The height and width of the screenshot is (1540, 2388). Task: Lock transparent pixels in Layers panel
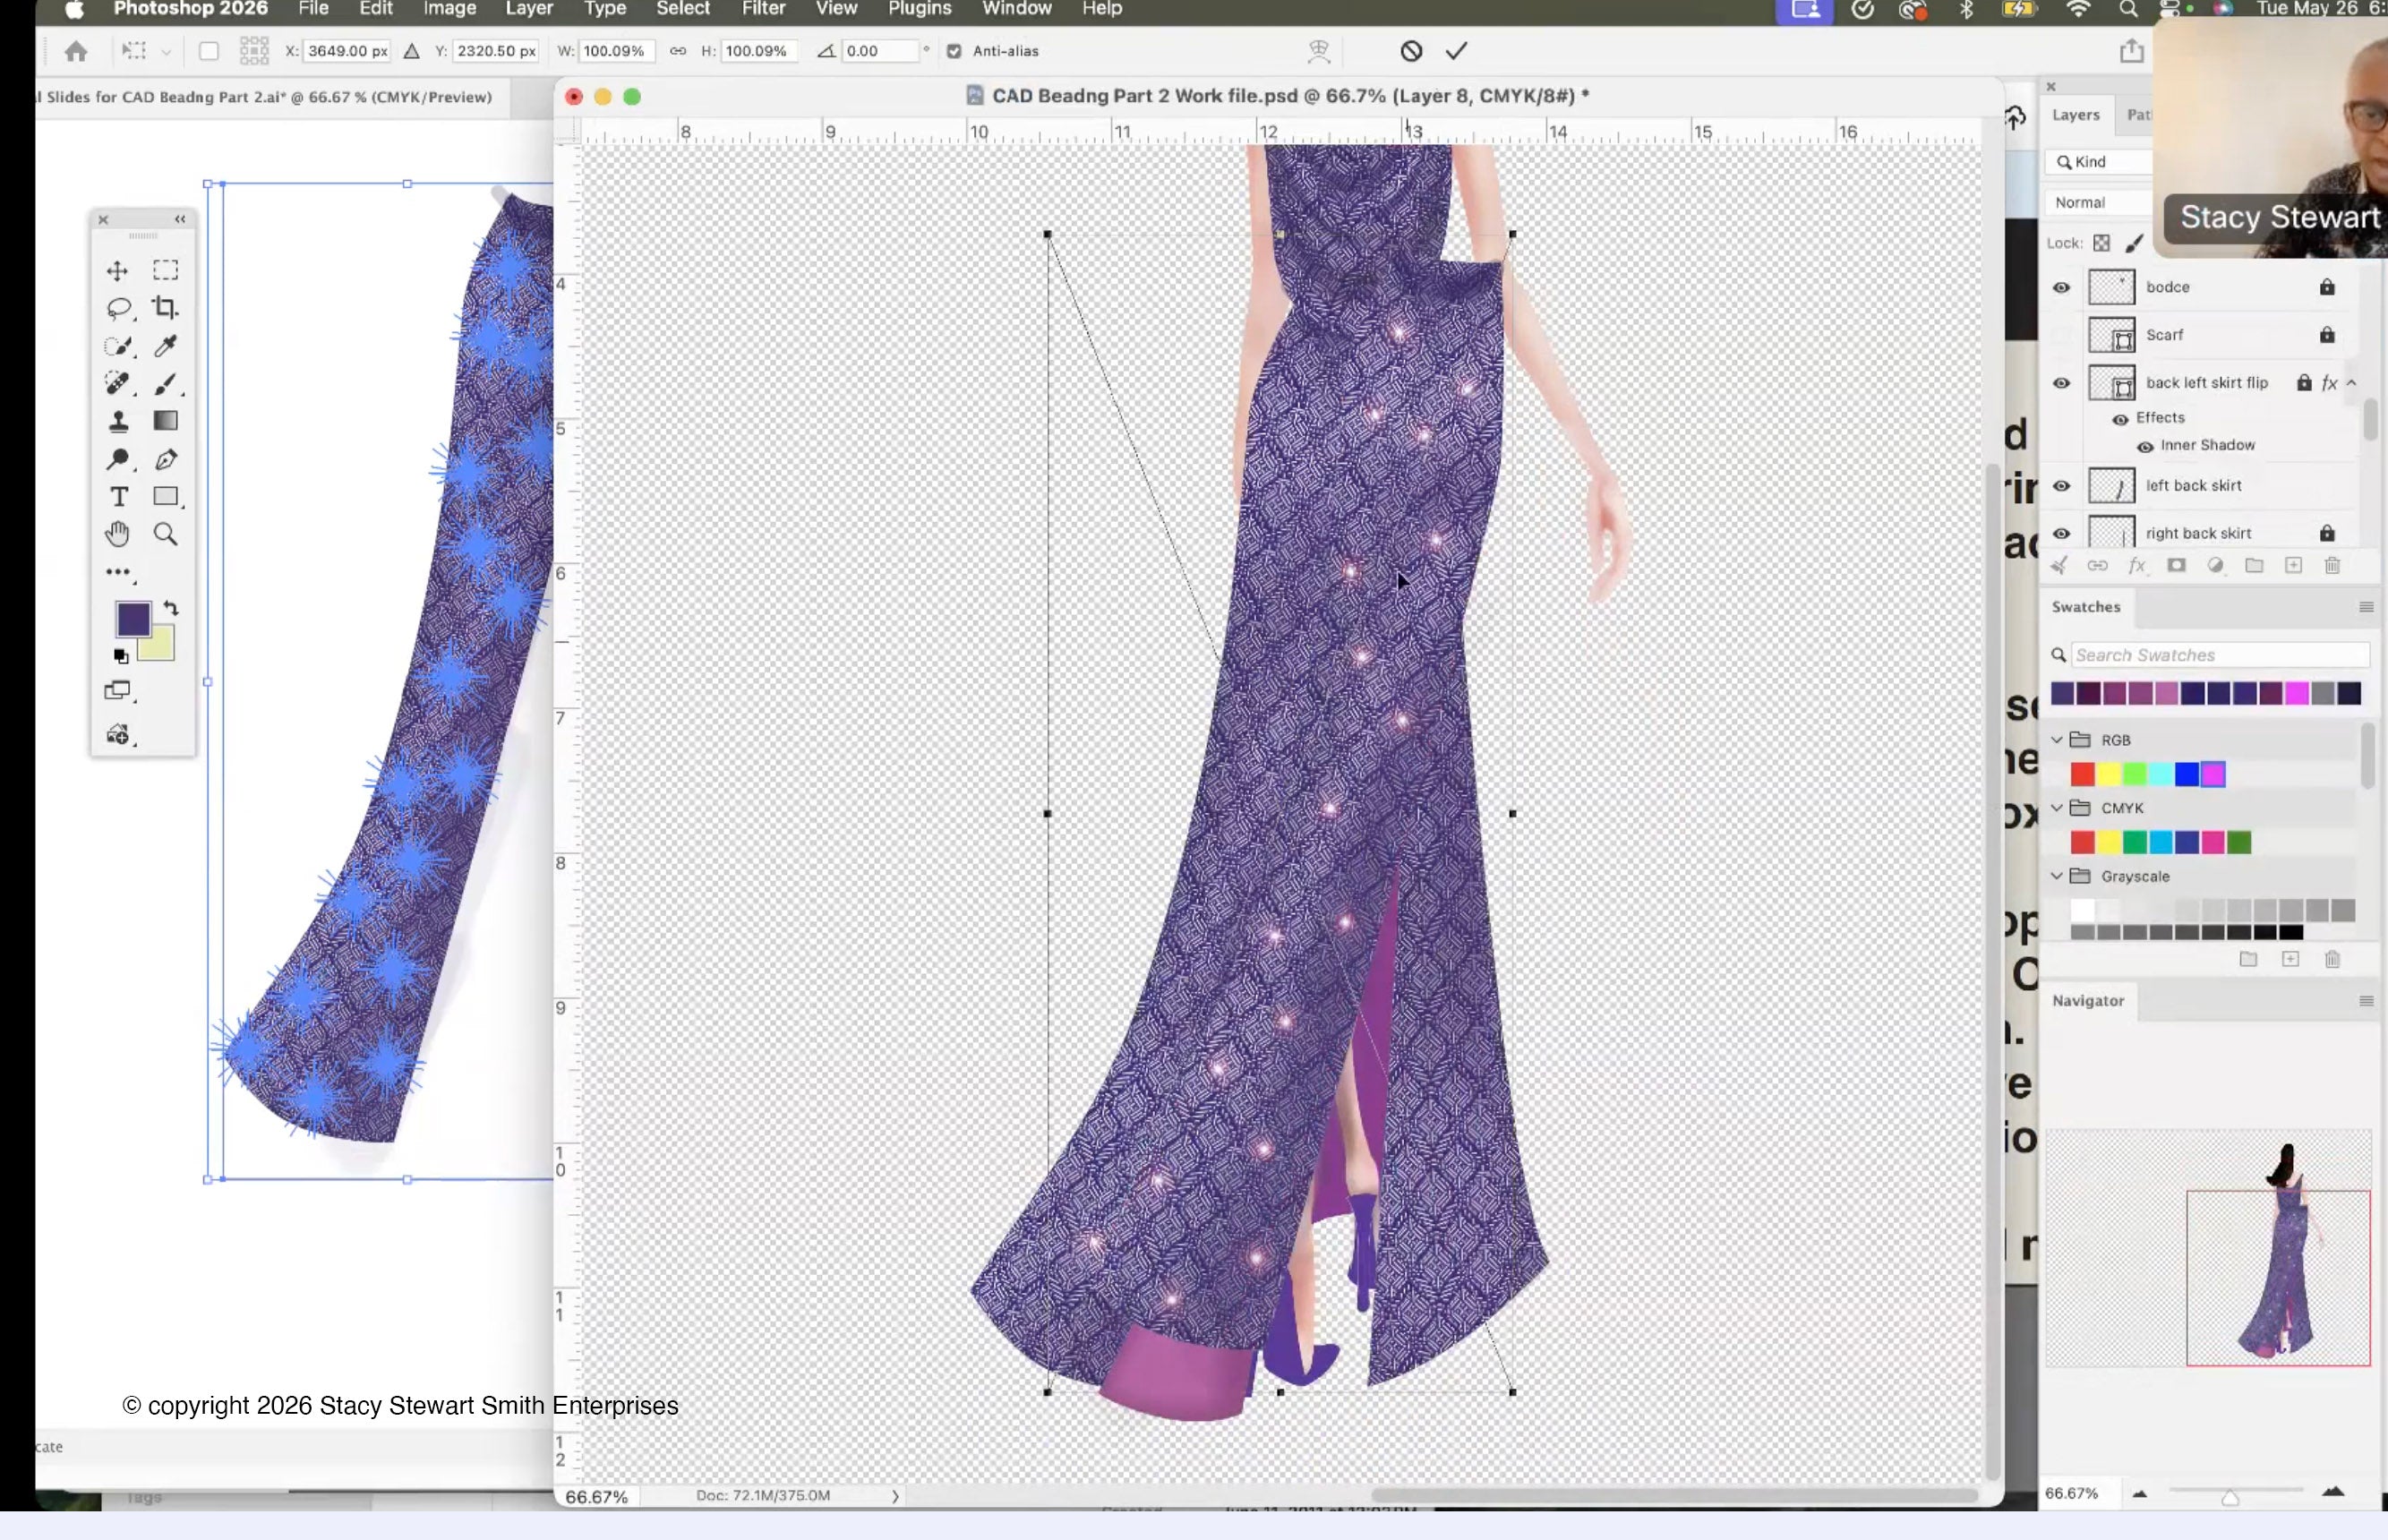(2102, 243)
